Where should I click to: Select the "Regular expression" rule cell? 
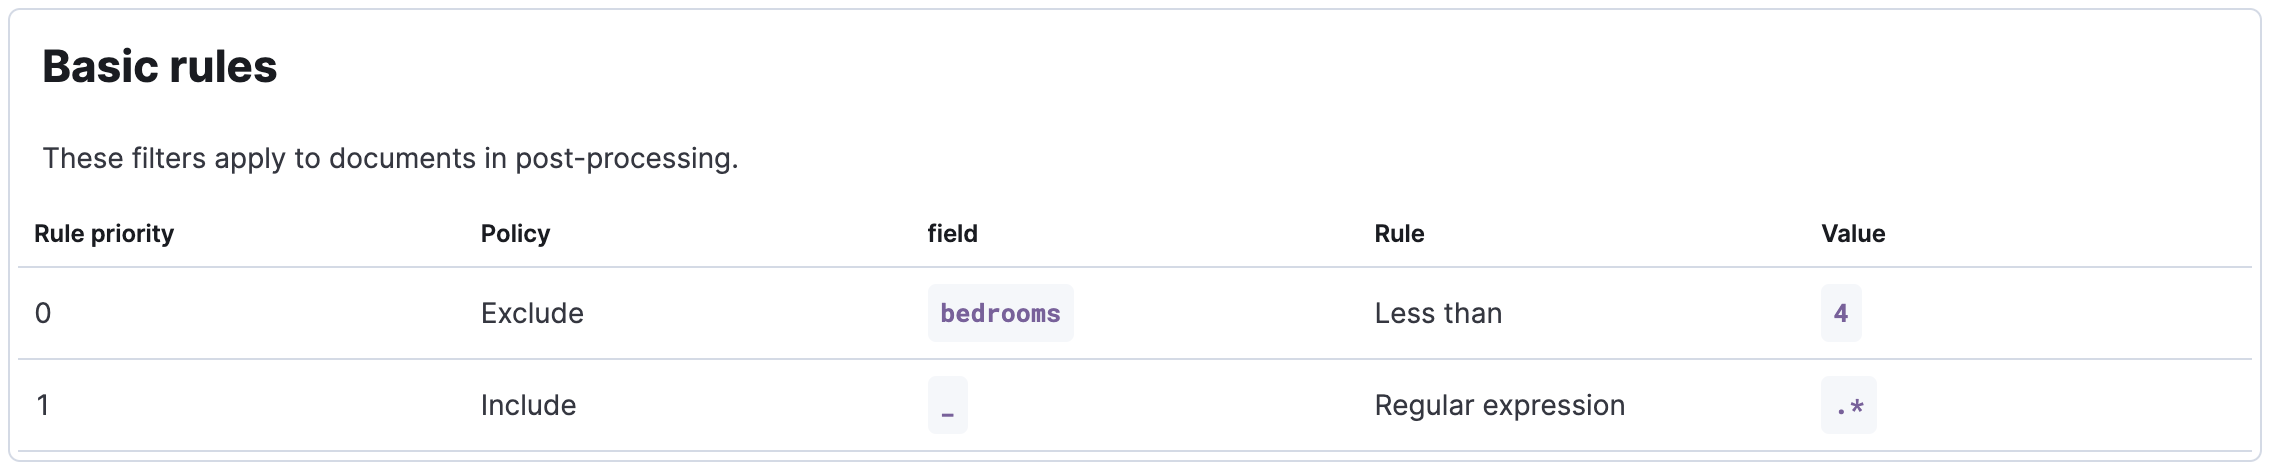coord(1499,405)
